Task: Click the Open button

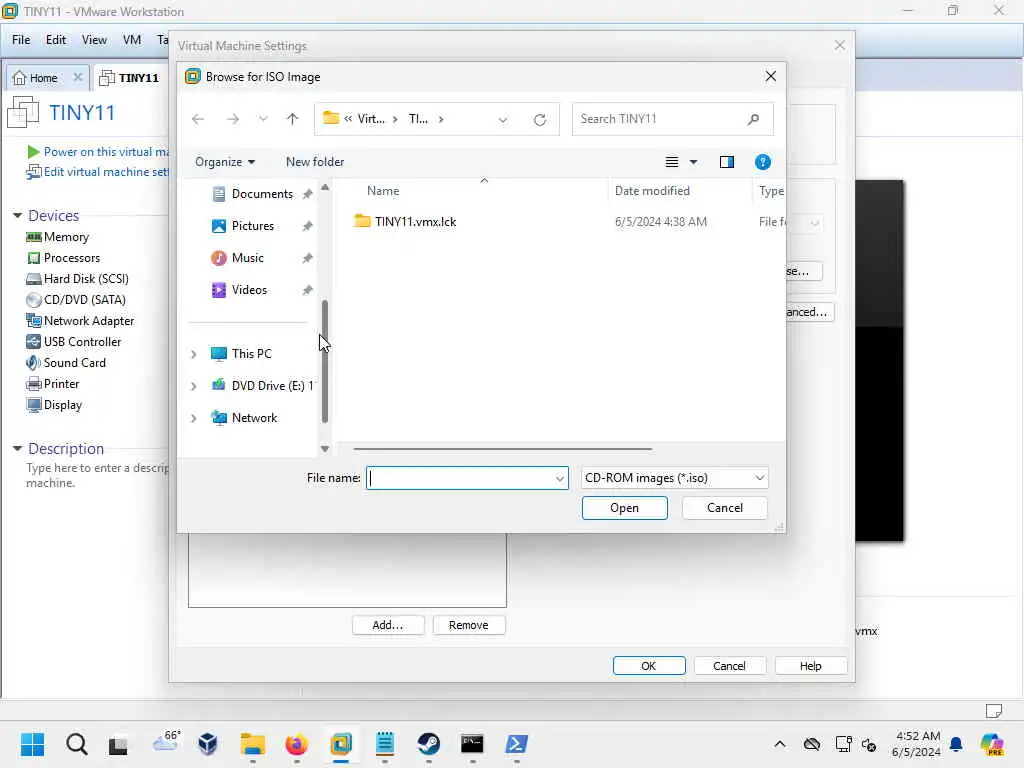Action: [624, 508]
